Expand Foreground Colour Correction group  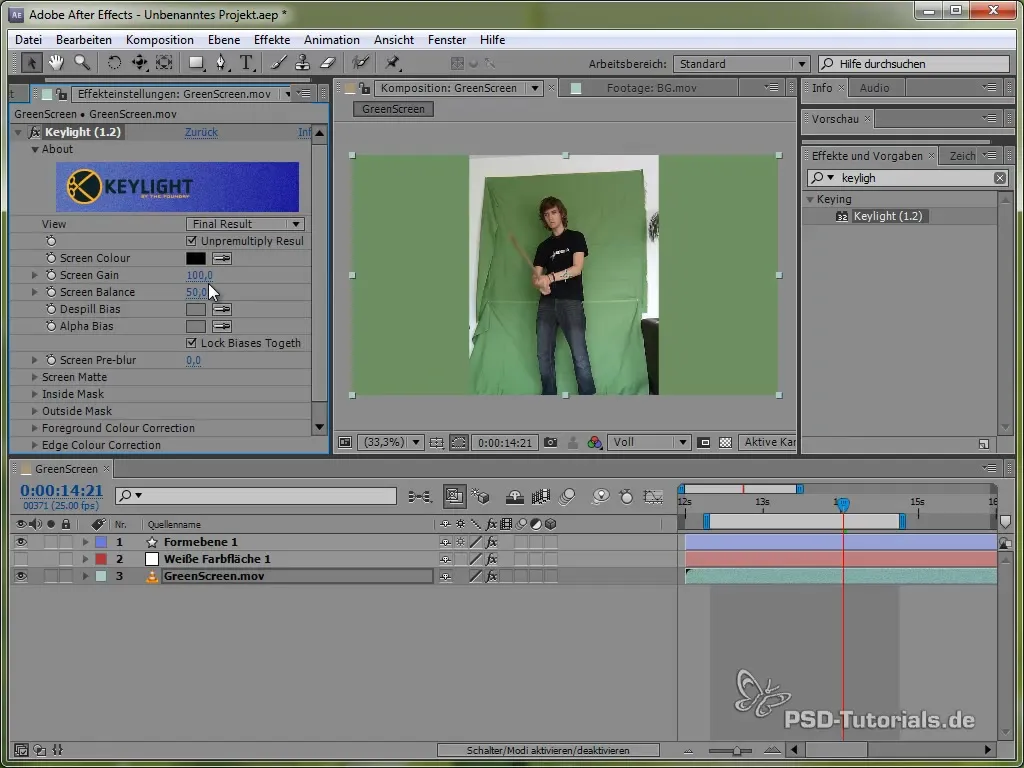pos(35,428)
